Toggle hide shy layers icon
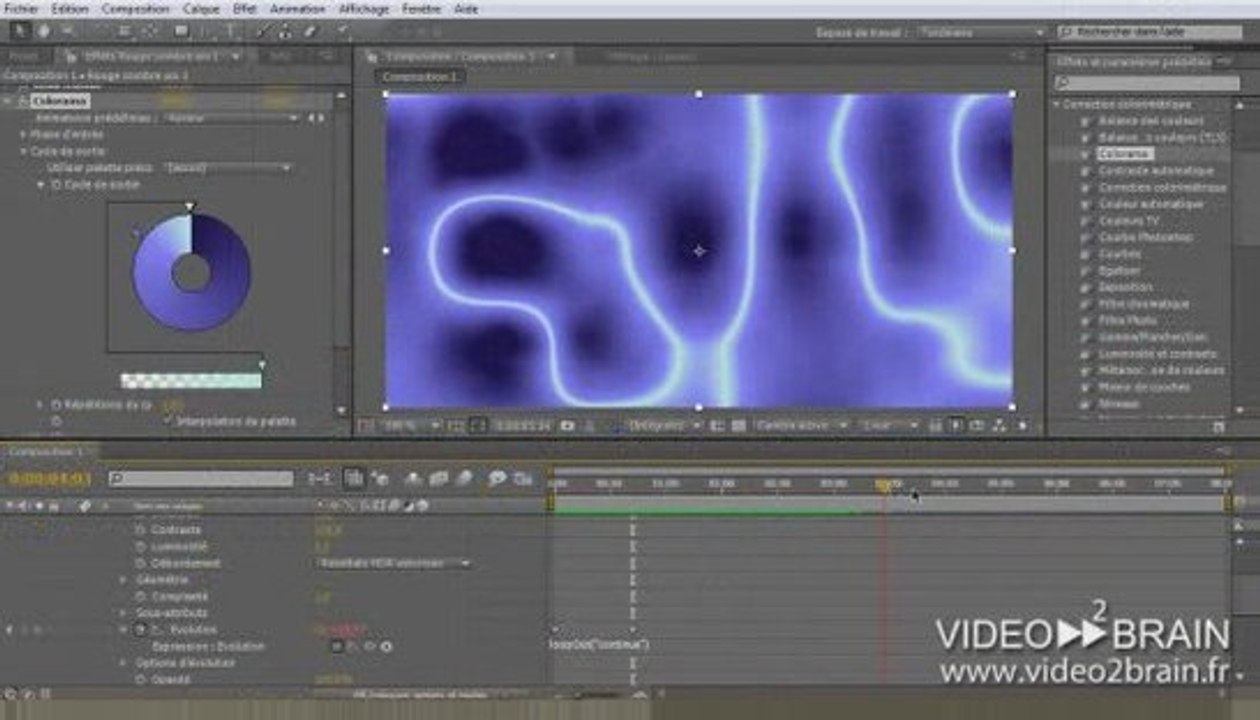 pyautogui.click(x=414, y=479)
